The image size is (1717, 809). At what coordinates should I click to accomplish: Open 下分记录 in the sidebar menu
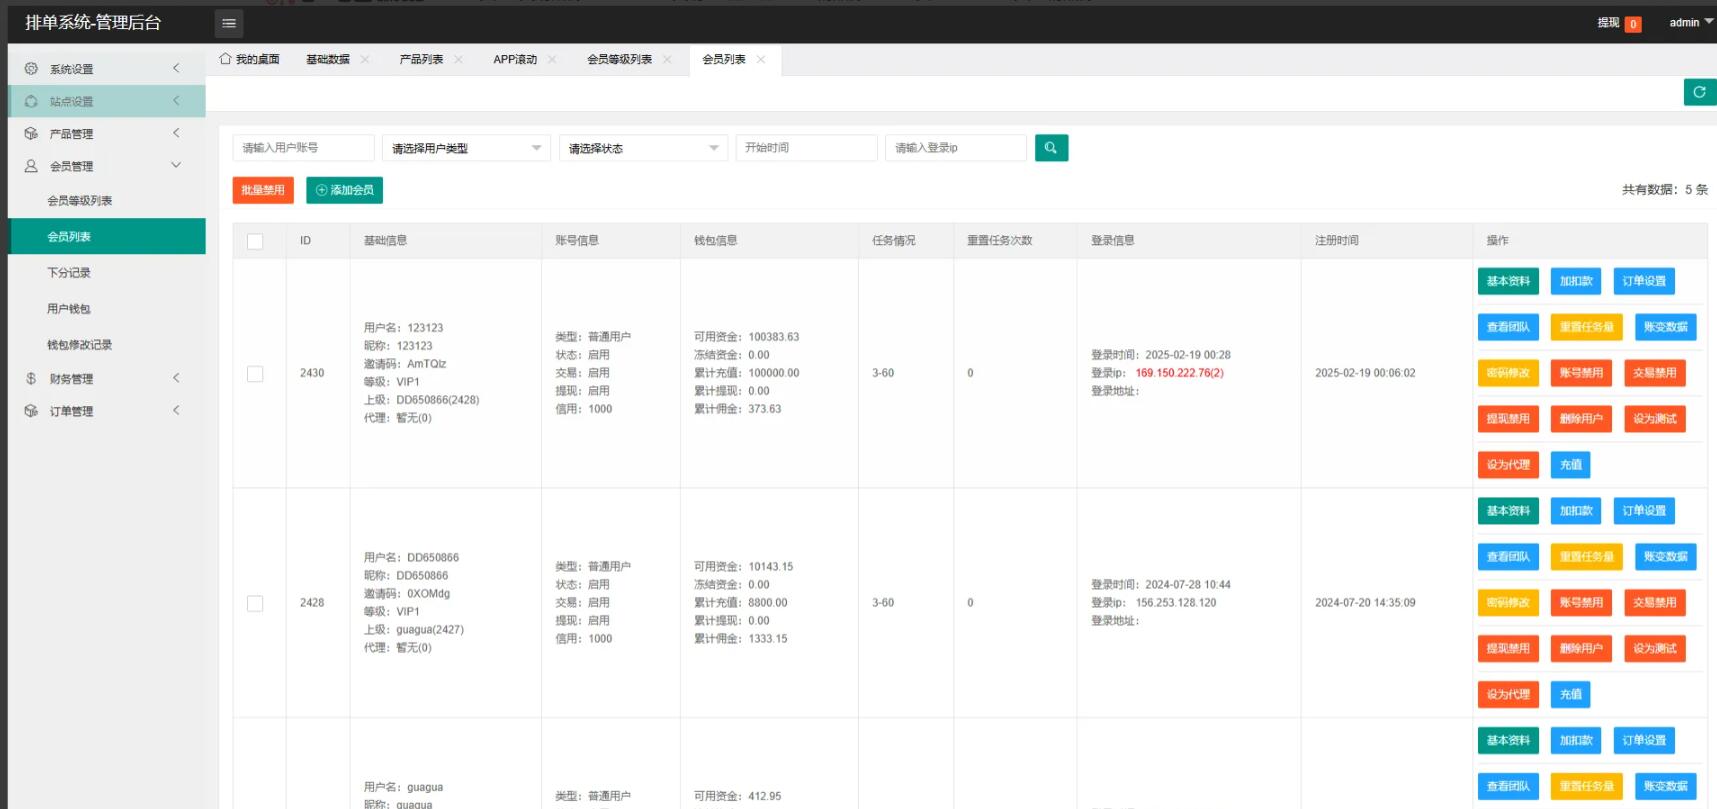point(69,273)
